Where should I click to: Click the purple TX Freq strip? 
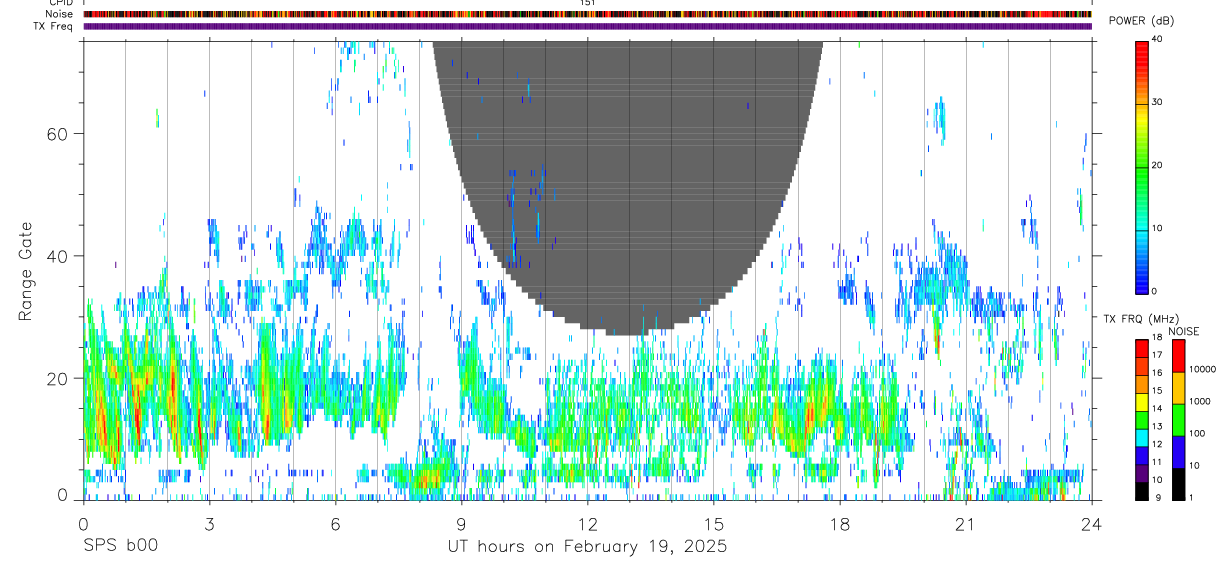click(x=587, y=26)
